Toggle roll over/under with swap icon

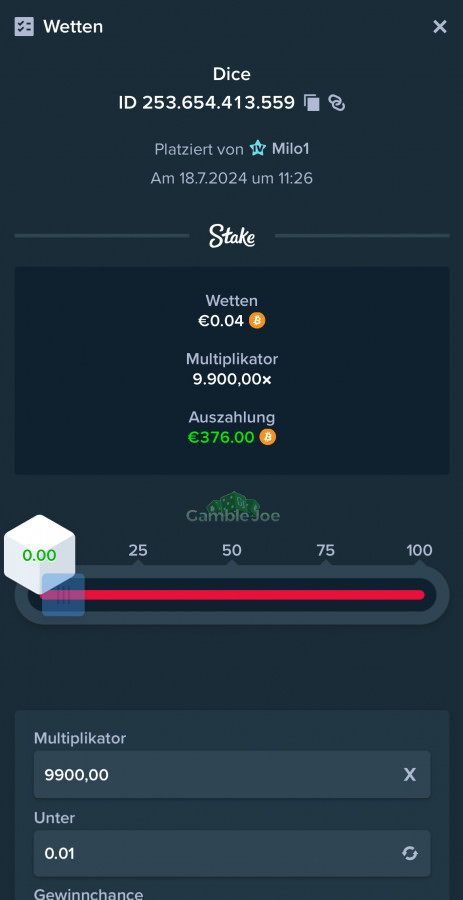pyautogui.click(x=410, y=854)
